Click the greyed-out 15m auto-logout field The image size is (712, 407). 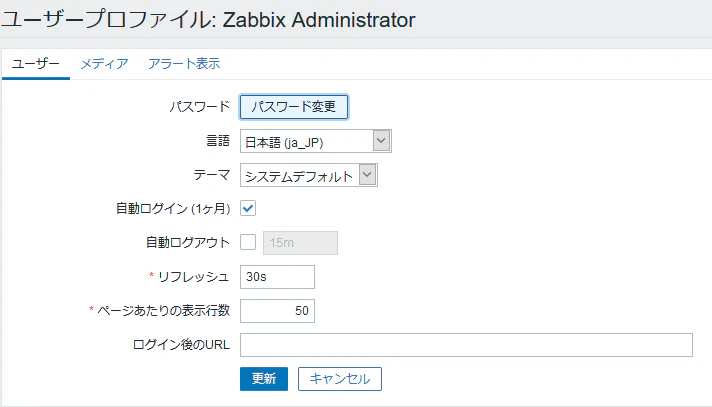click(300, 243)
